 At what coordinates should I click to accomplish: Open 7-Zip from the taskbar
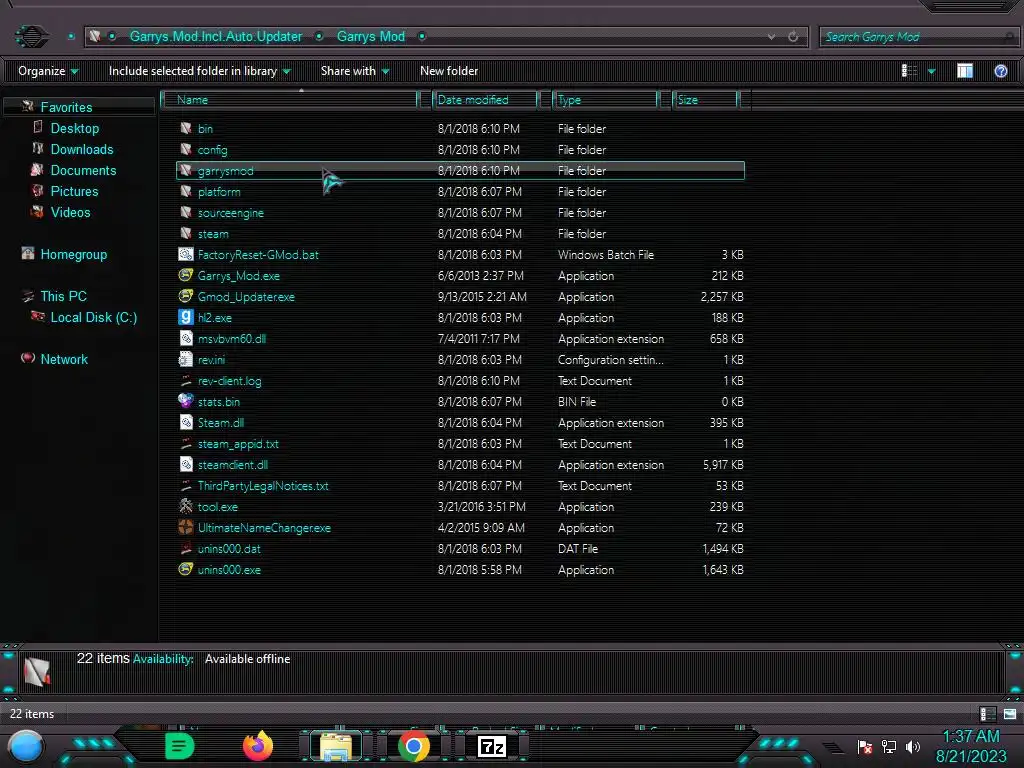pos(492,746)
